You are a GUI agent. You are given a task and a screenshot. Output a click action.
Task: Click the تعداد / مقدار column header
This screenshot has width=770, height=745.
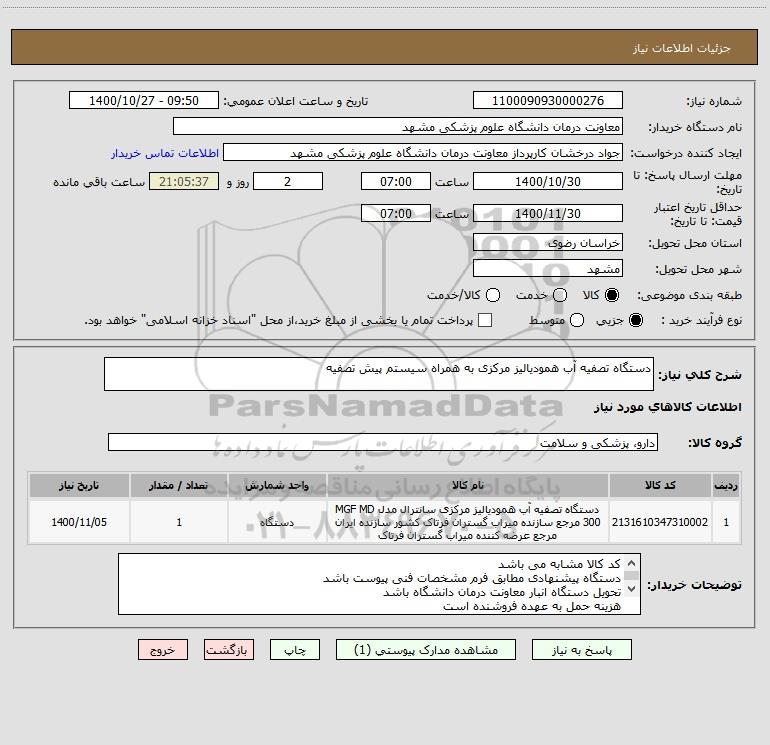coord(179,486)
